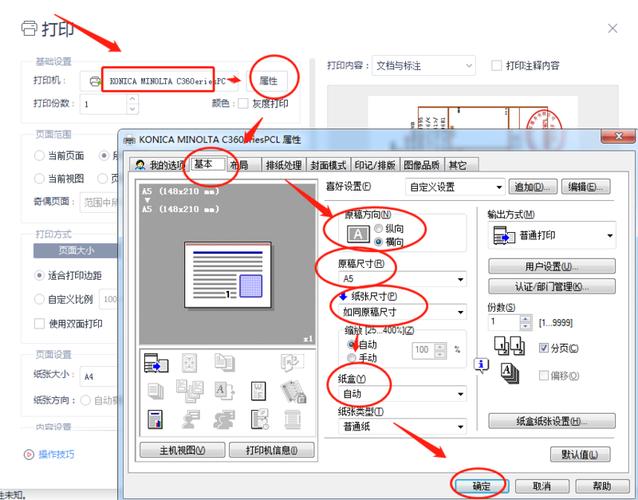Click the color chart quality icon
Viewport: 638px width, 500px height.
click(x=155, y=419)
